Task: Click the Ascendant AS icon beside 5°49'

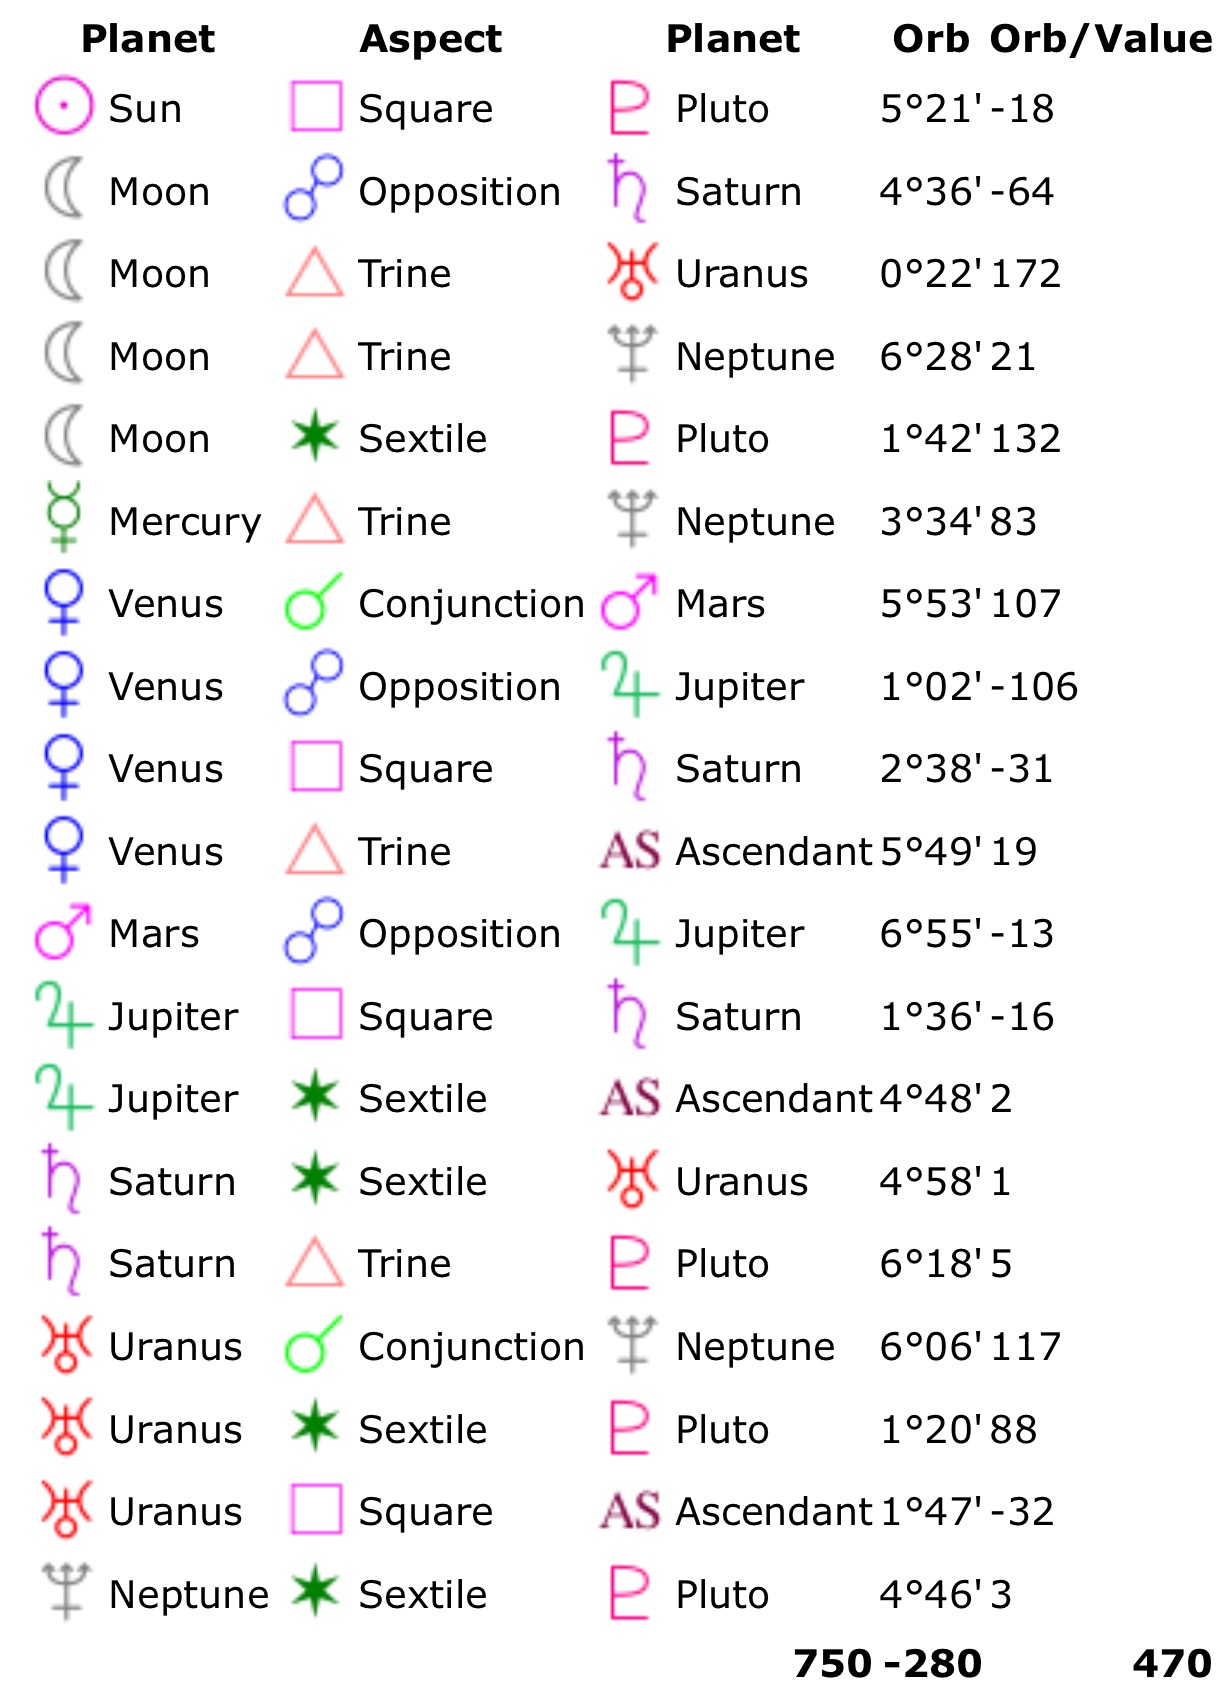Action: (631, 851)
